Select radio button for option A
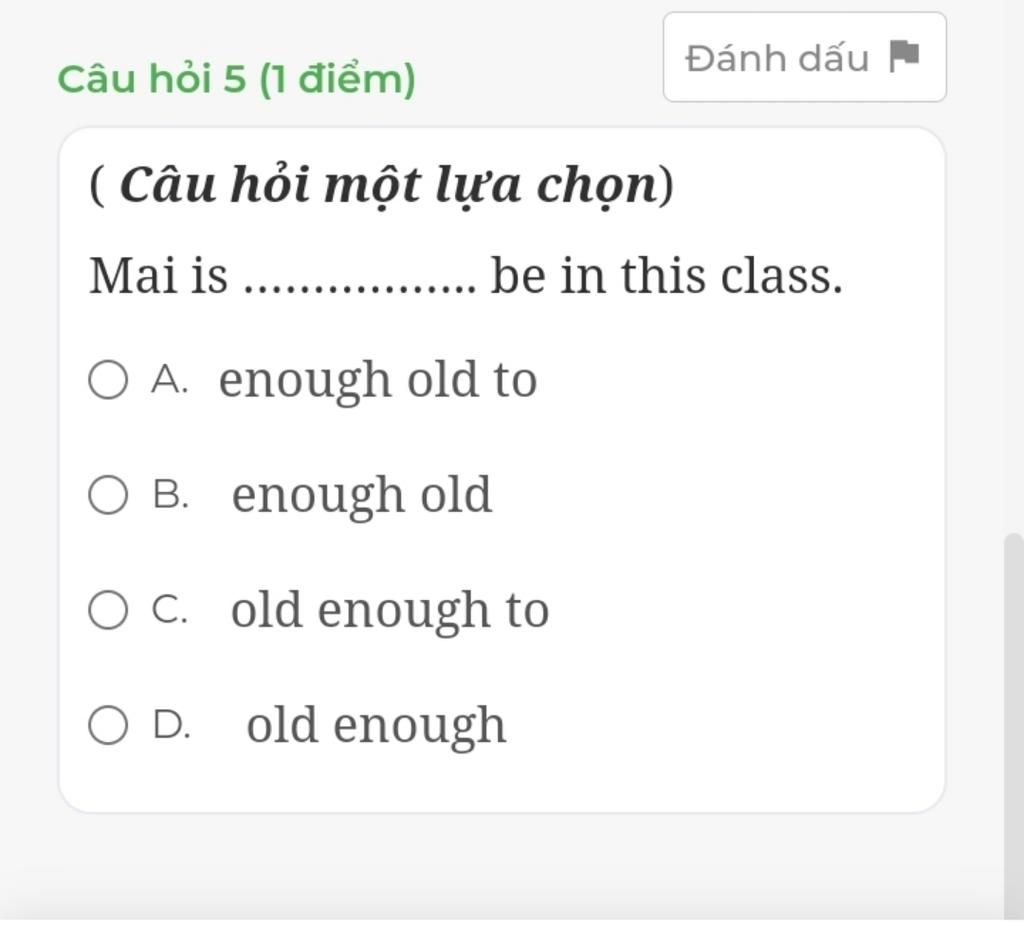 [x=108, y=381]
